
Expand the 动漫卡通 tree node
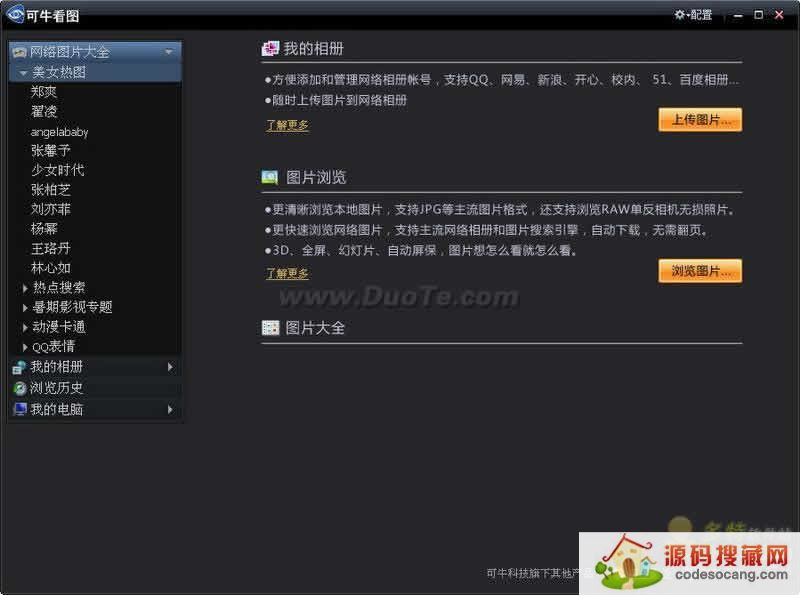(x=24, y=328)
